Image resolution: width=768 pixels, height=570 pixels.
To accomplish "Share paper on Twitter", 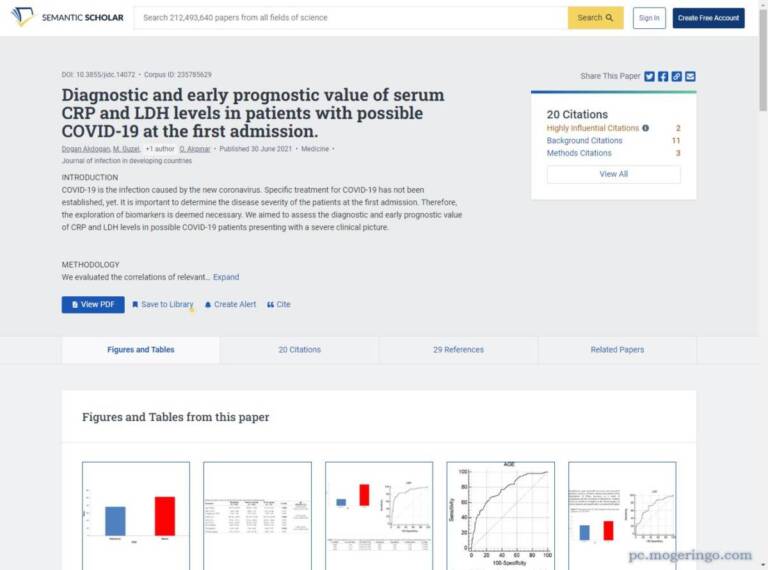I will [649, 76].
